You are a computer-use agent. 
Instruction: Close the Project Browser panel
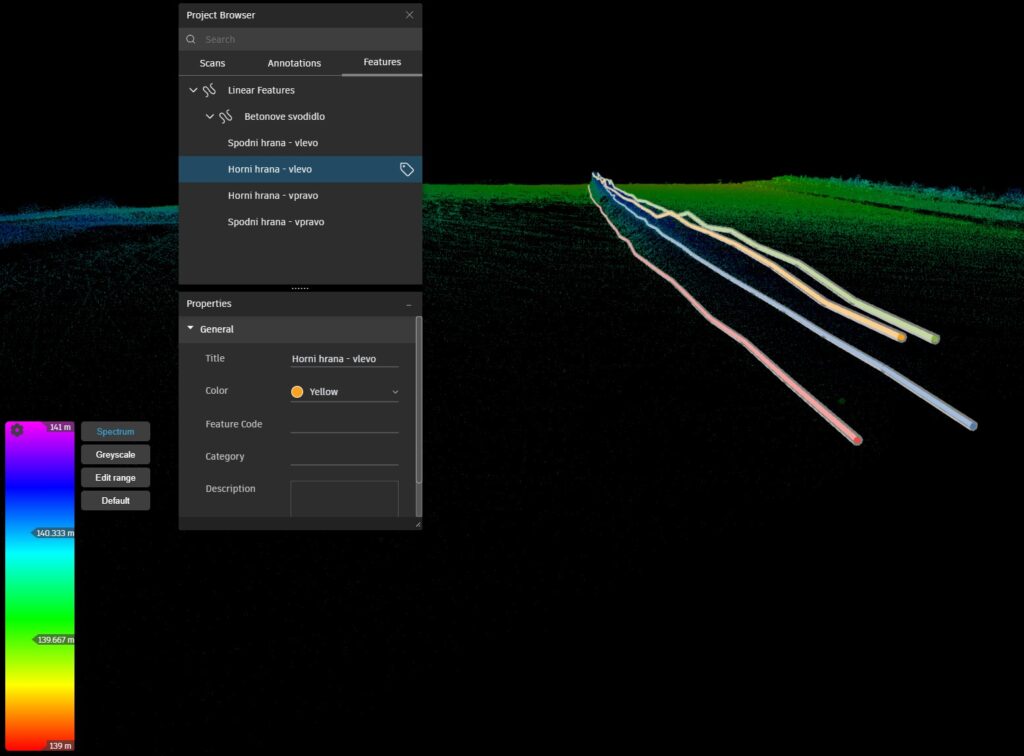[x=409, y=15]
